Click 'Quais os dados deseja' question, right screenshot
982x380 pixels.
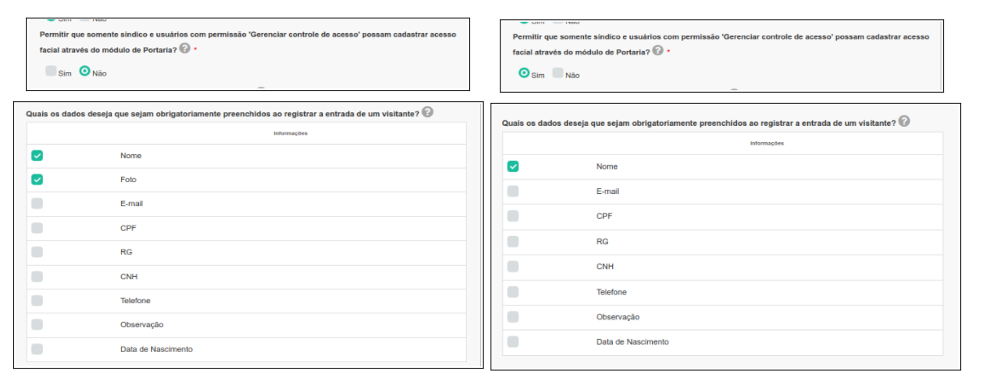(x=699, y=123)
